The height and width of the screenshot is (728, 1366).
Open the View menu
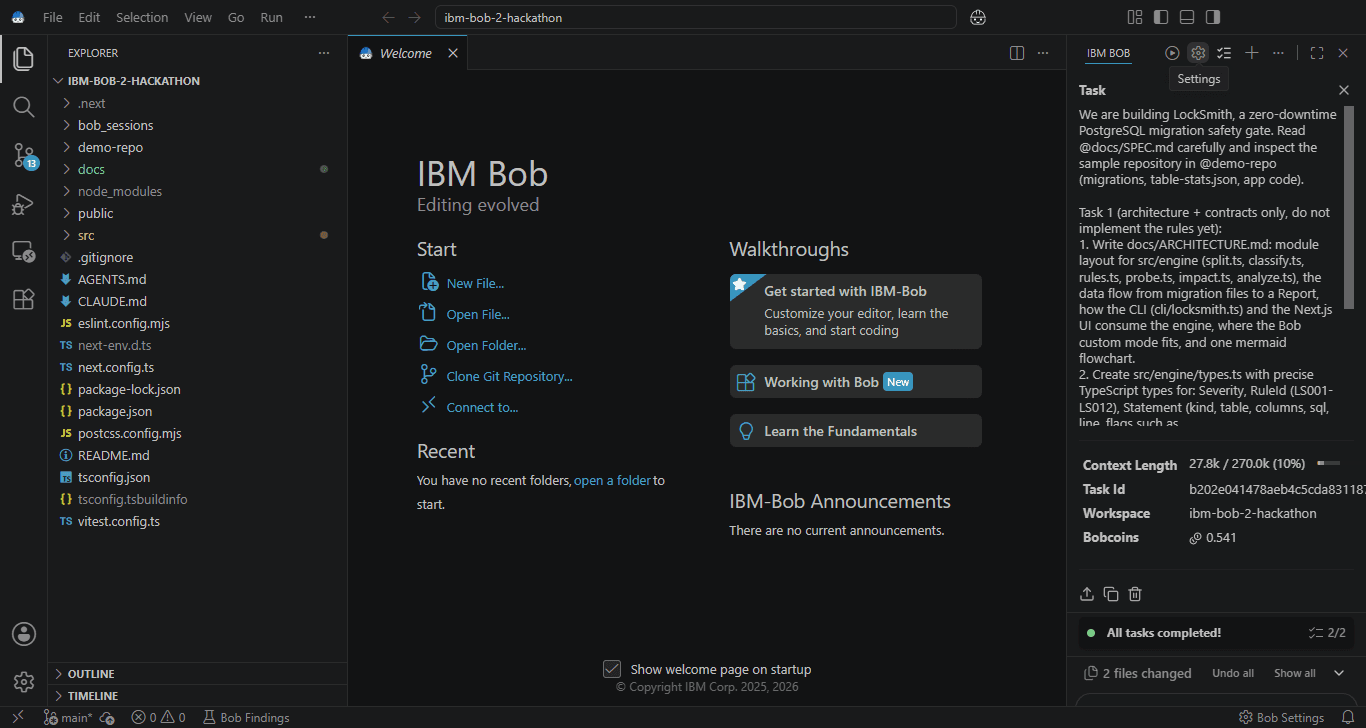tap(198, 17)
